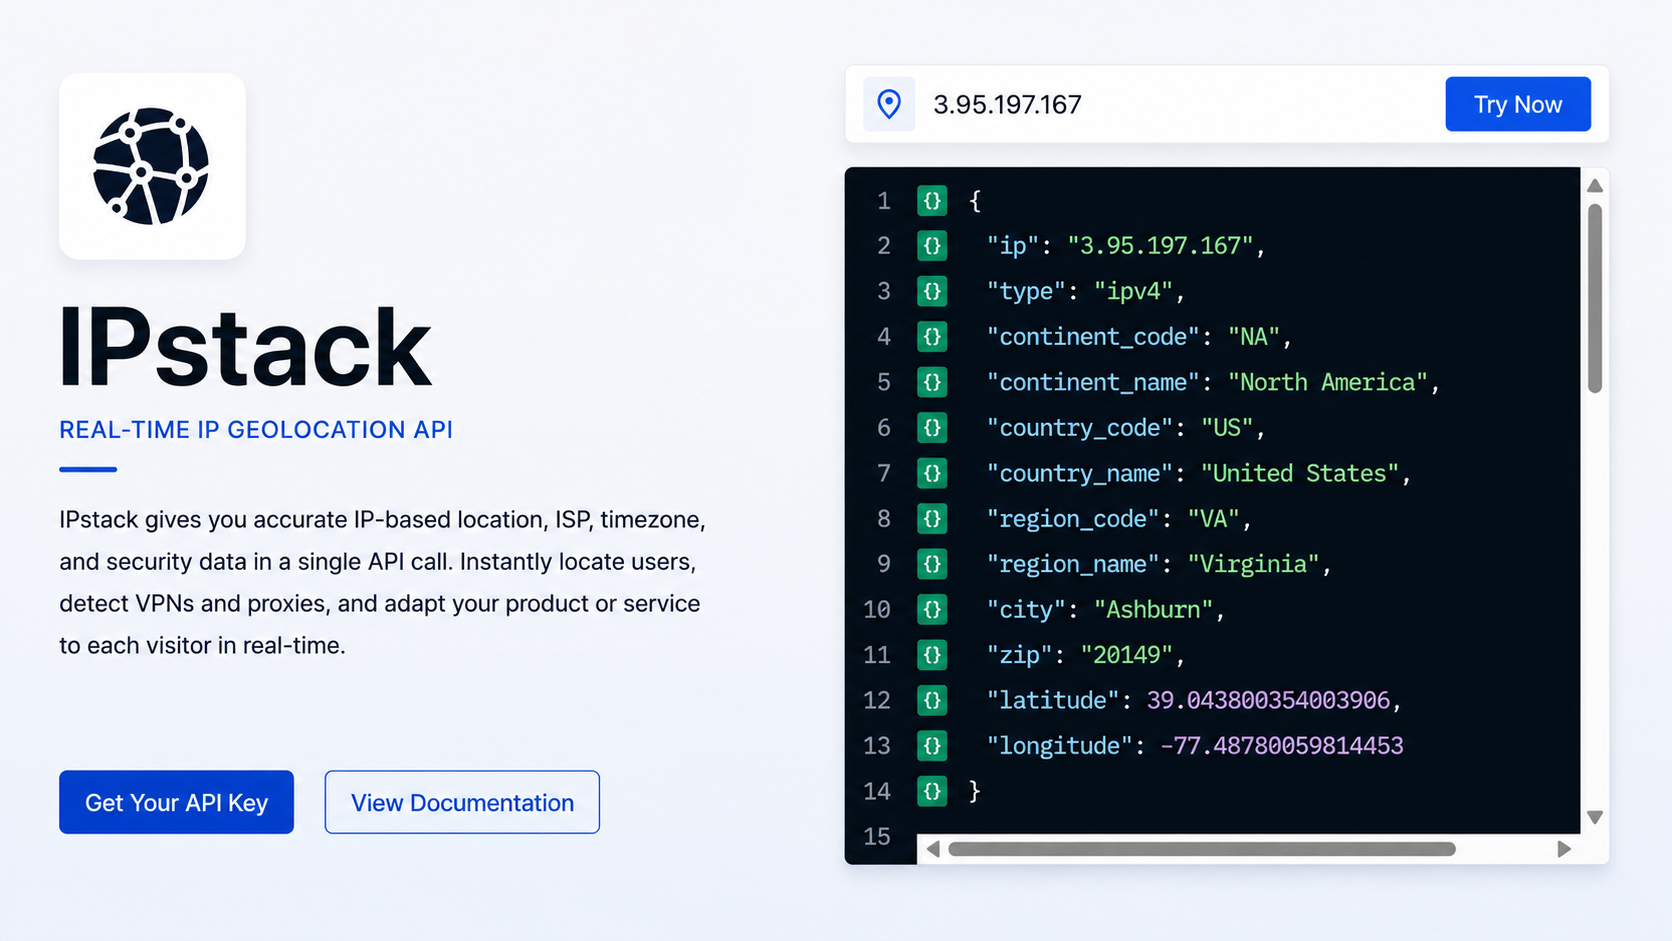Screen dimensions: 1672x941
Task: Click the "US" country code value
Action: pyautogui.click(x=1227, y=427)
